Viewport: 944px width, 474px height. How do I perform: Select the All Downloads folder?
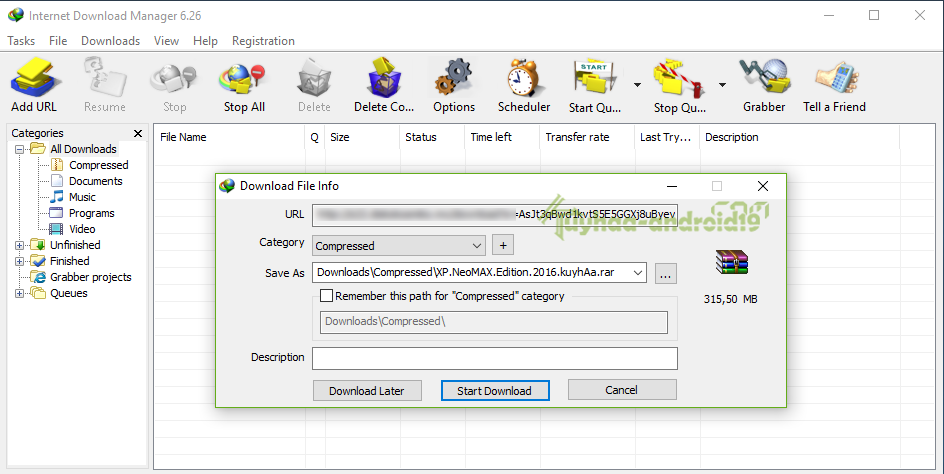[83, 149]
